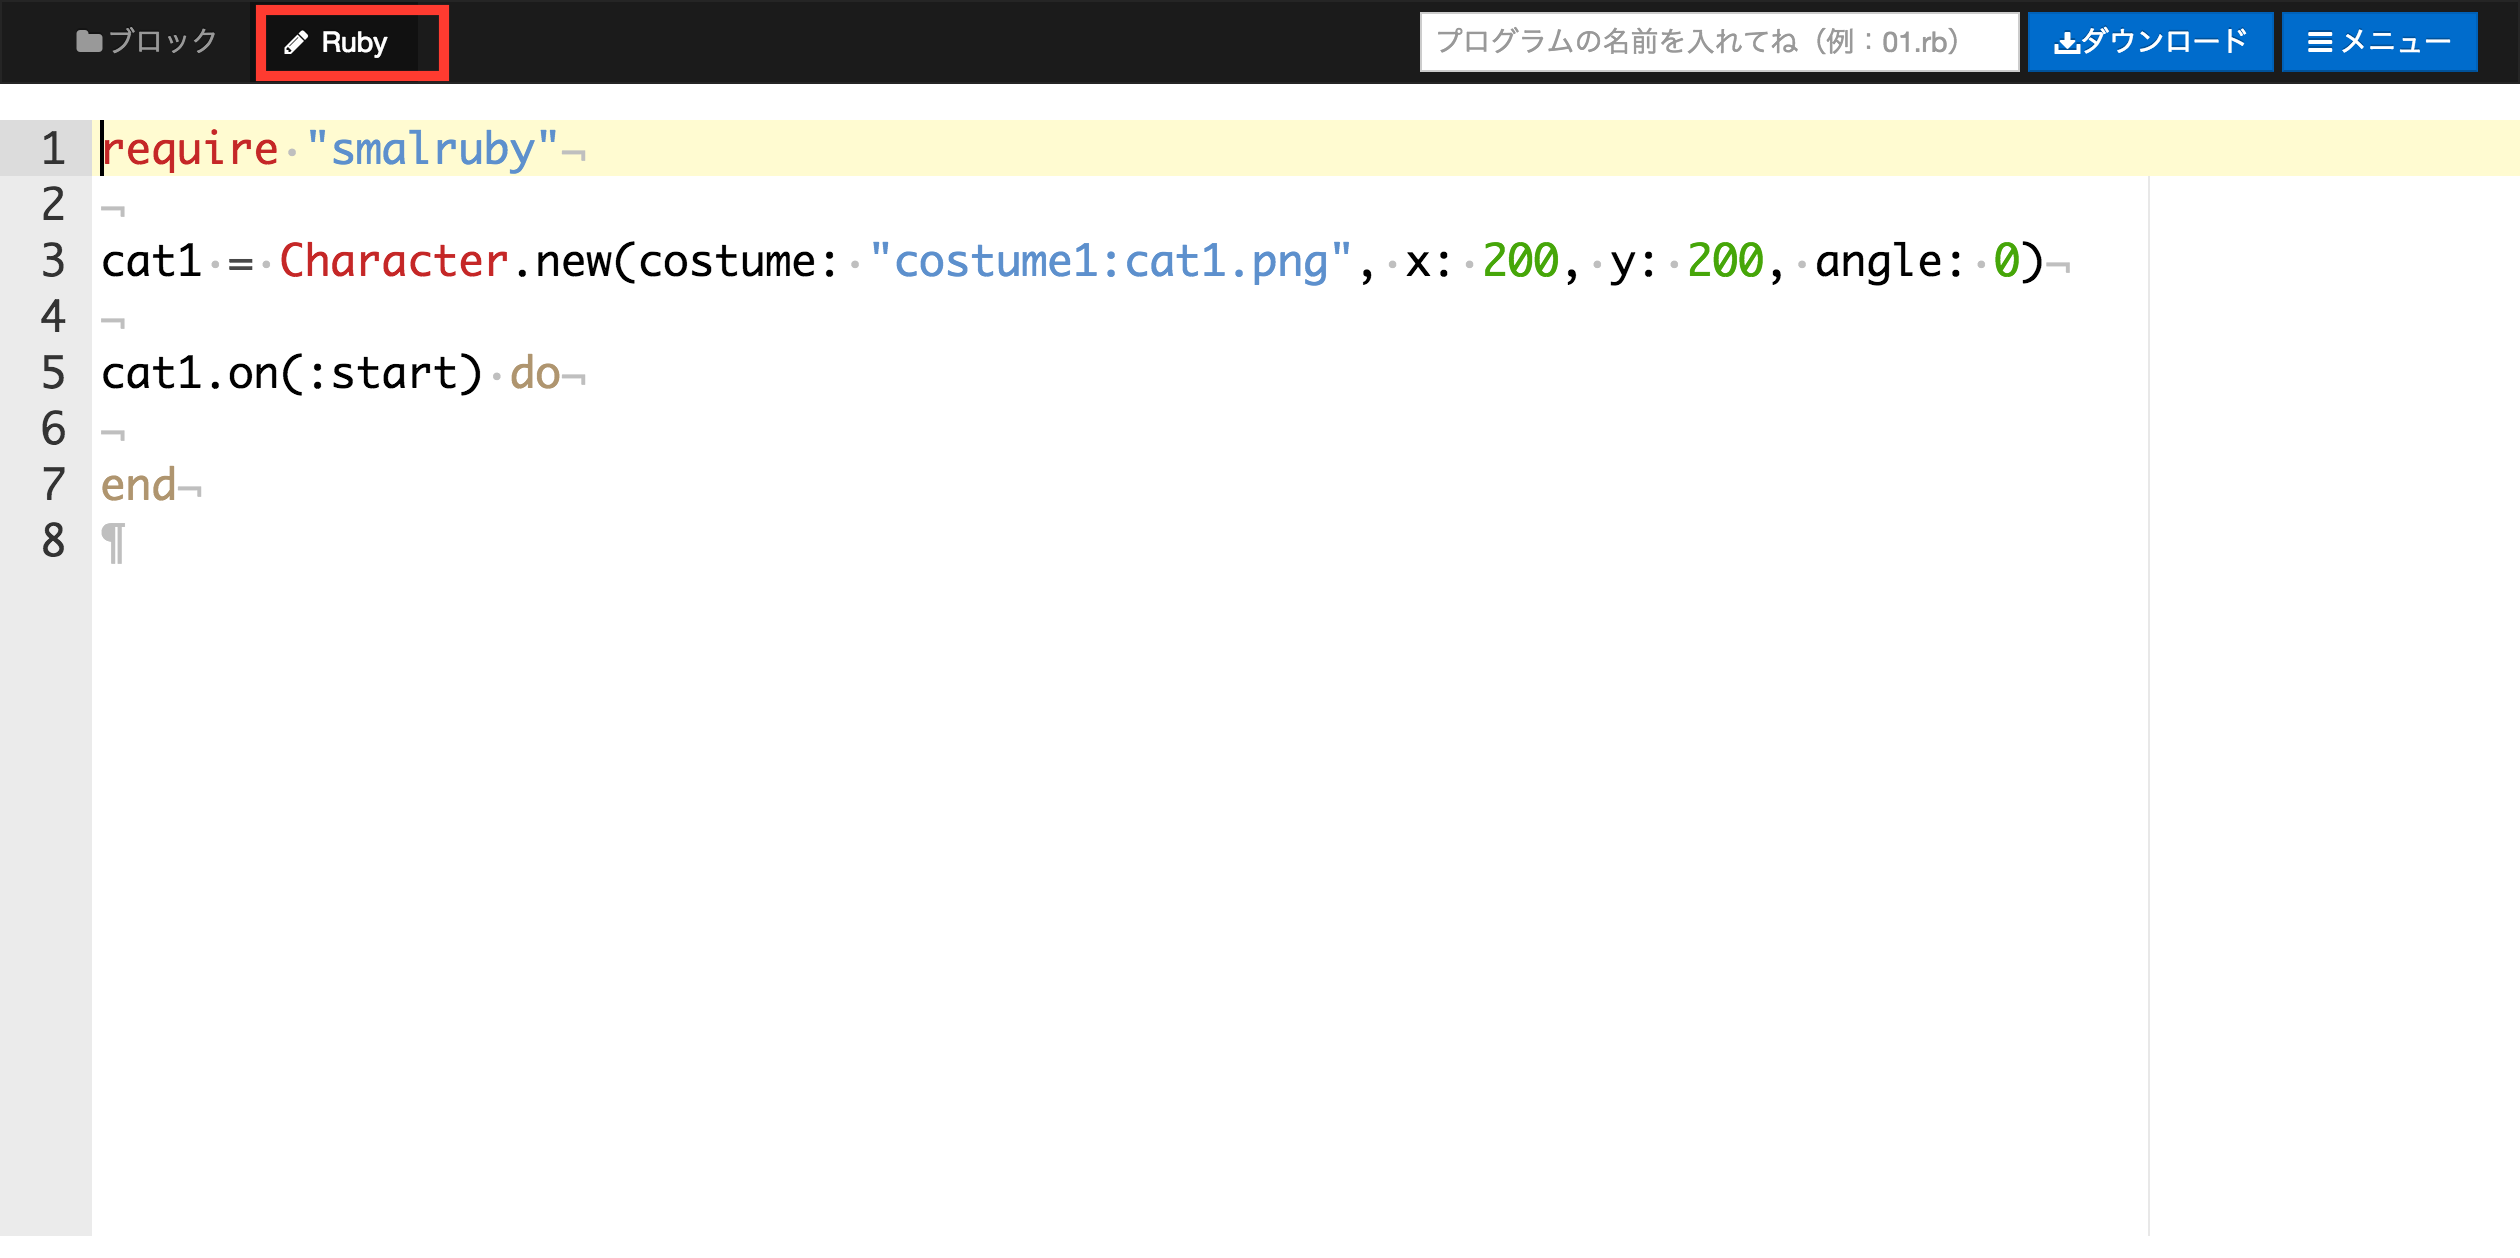
Task: Click the pencil icon beside Ruby
Action: click(296, 42)
